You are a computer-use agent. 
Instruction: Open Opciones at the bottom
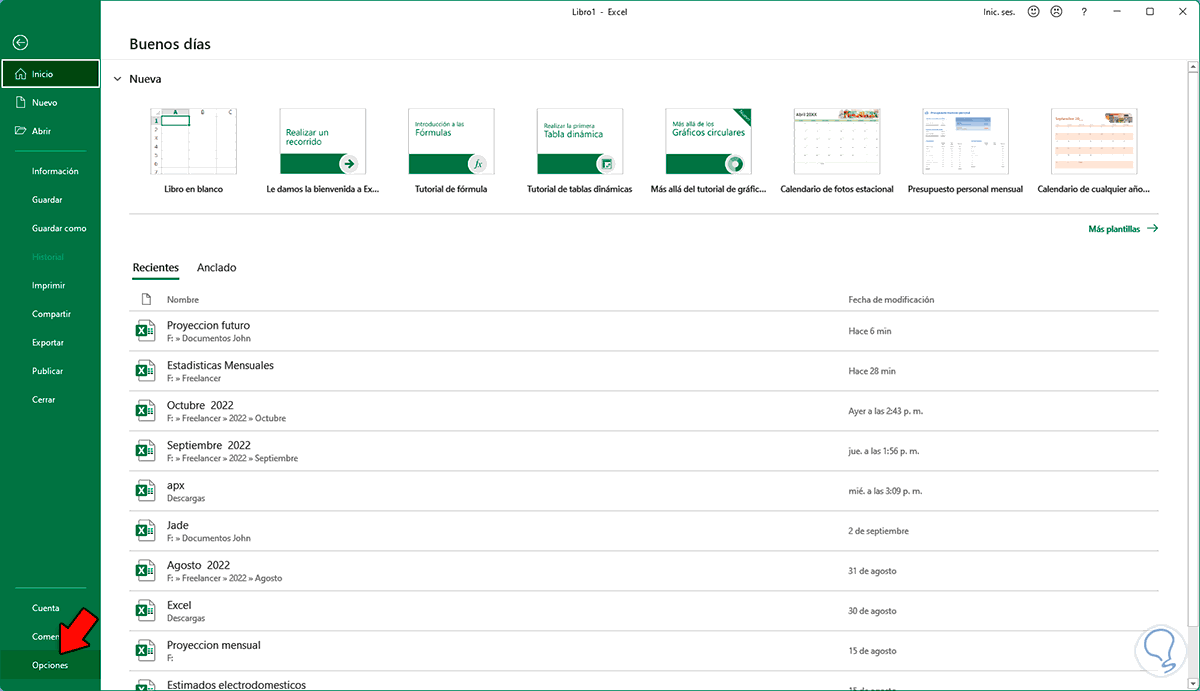50,665
